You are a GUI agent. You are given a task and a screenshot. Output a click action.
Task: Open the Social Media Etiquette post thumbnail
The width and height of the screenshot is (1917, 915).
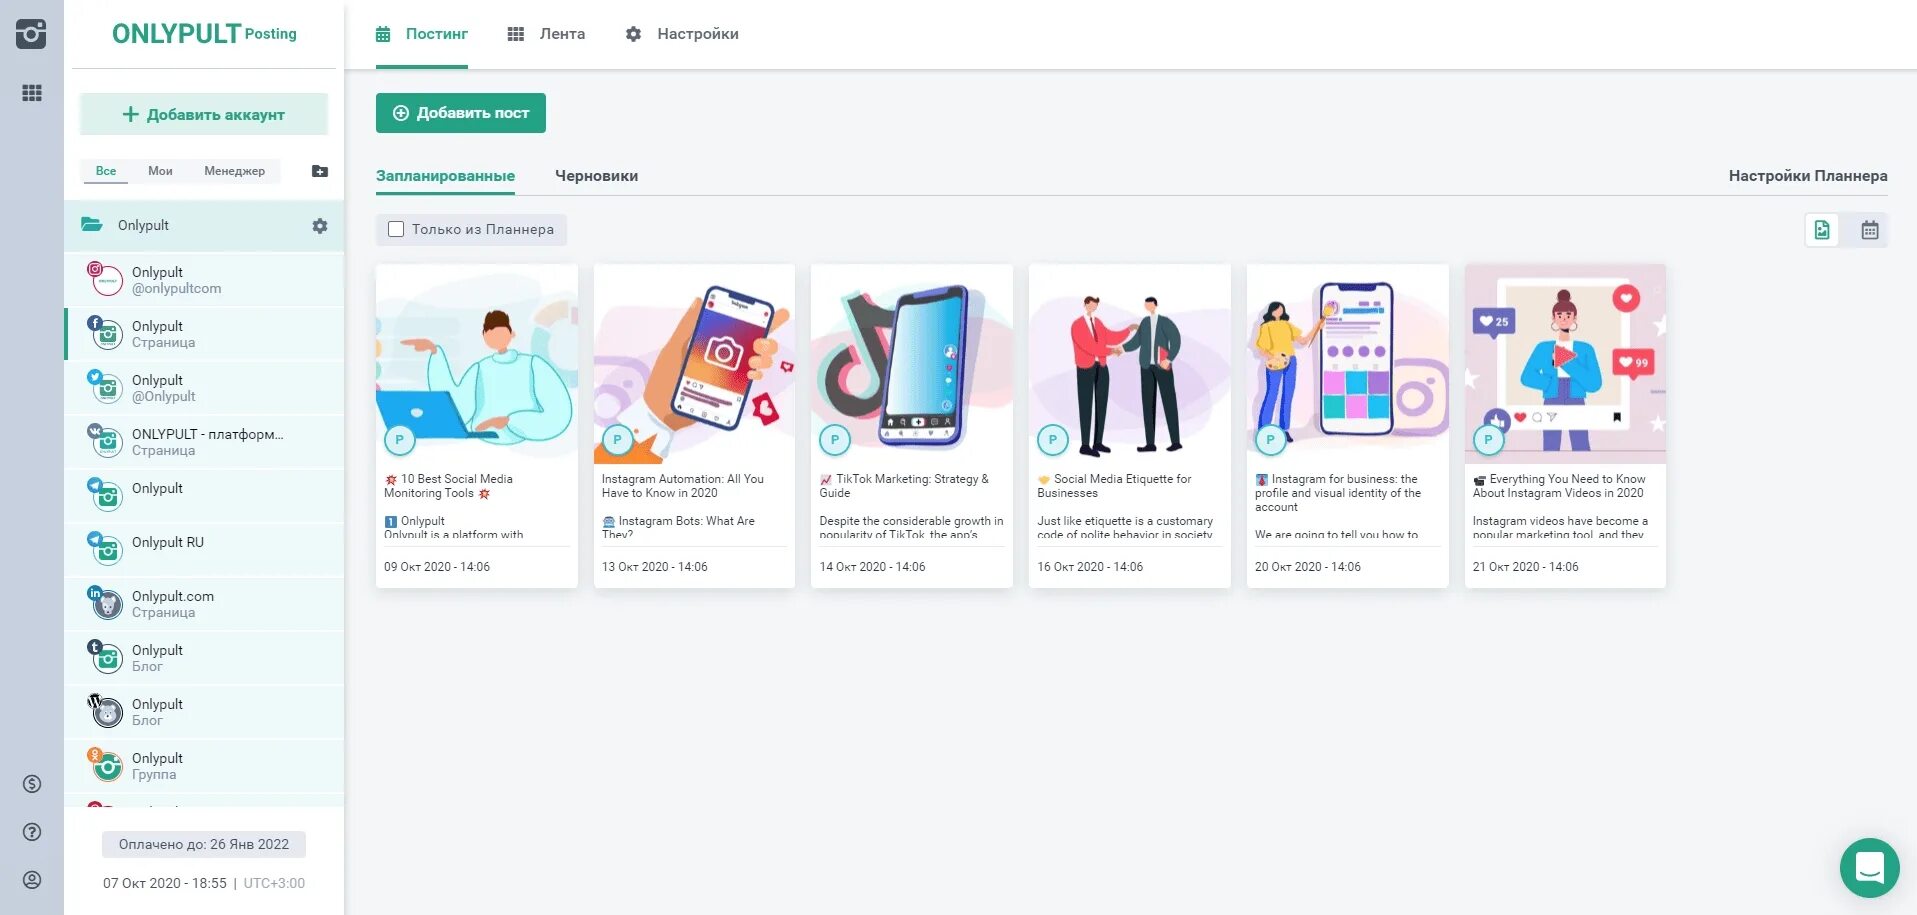click(1130, 364)
